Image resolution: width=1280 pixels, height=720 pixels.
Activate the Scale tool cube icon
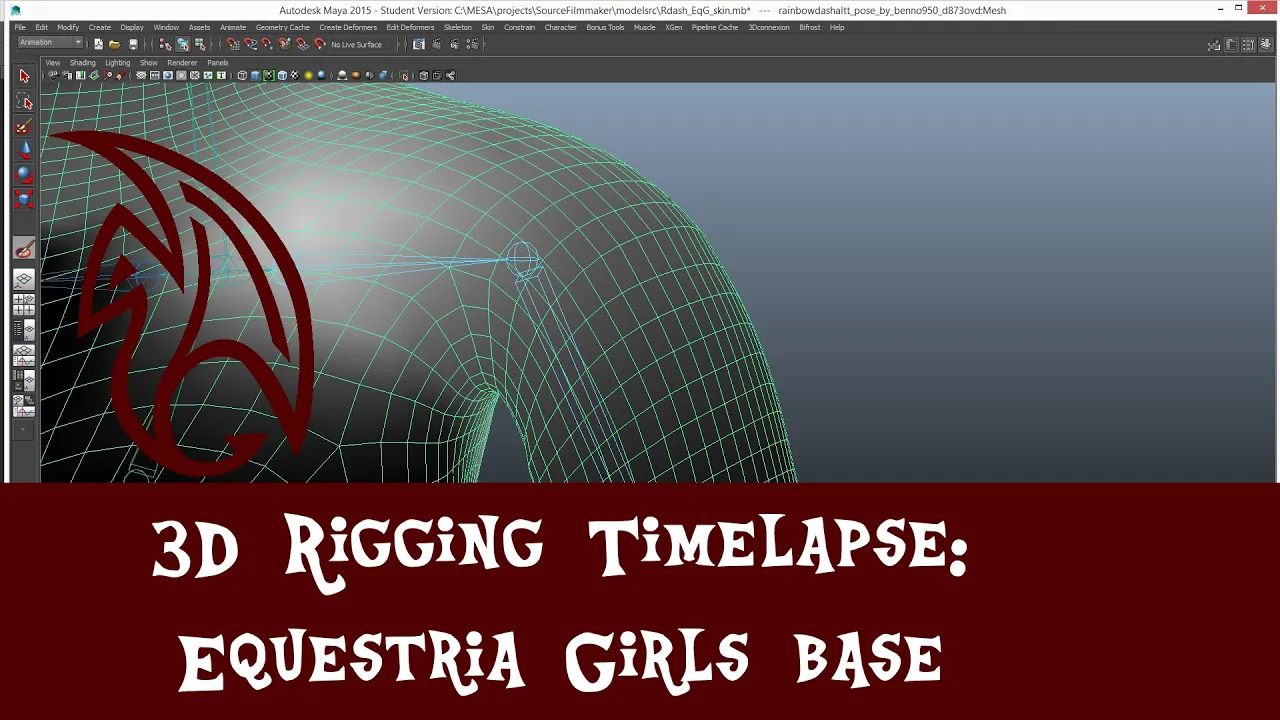pos(24,198)
